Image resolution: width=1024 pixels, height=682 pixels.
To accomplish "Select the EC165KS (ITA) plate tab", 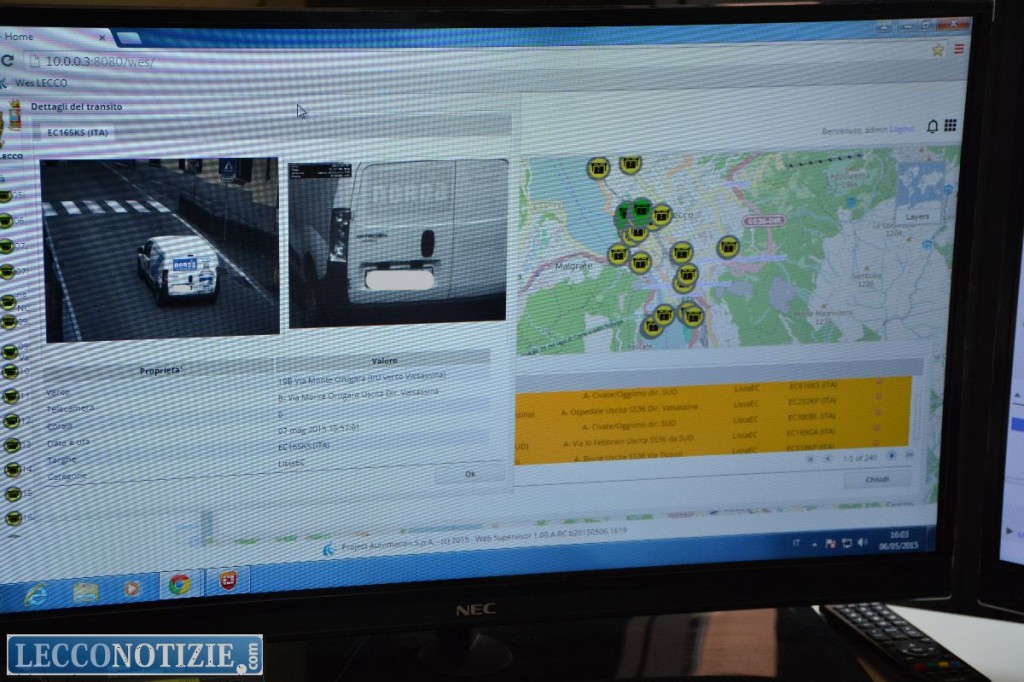I will (x=78, y=132).
